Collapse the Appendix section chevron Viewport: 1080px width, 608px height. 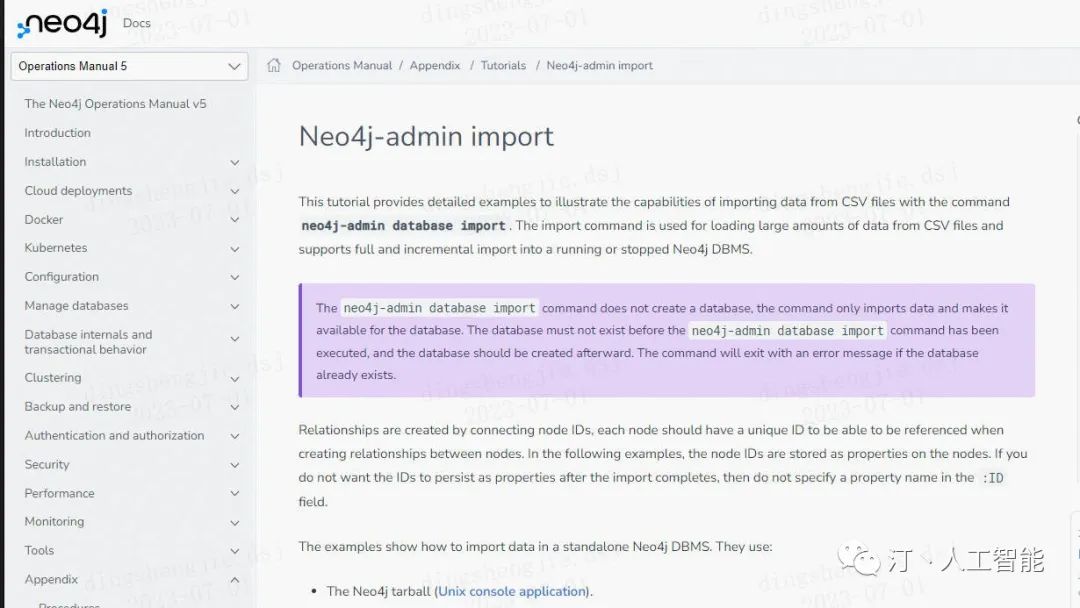click(235, 580)
